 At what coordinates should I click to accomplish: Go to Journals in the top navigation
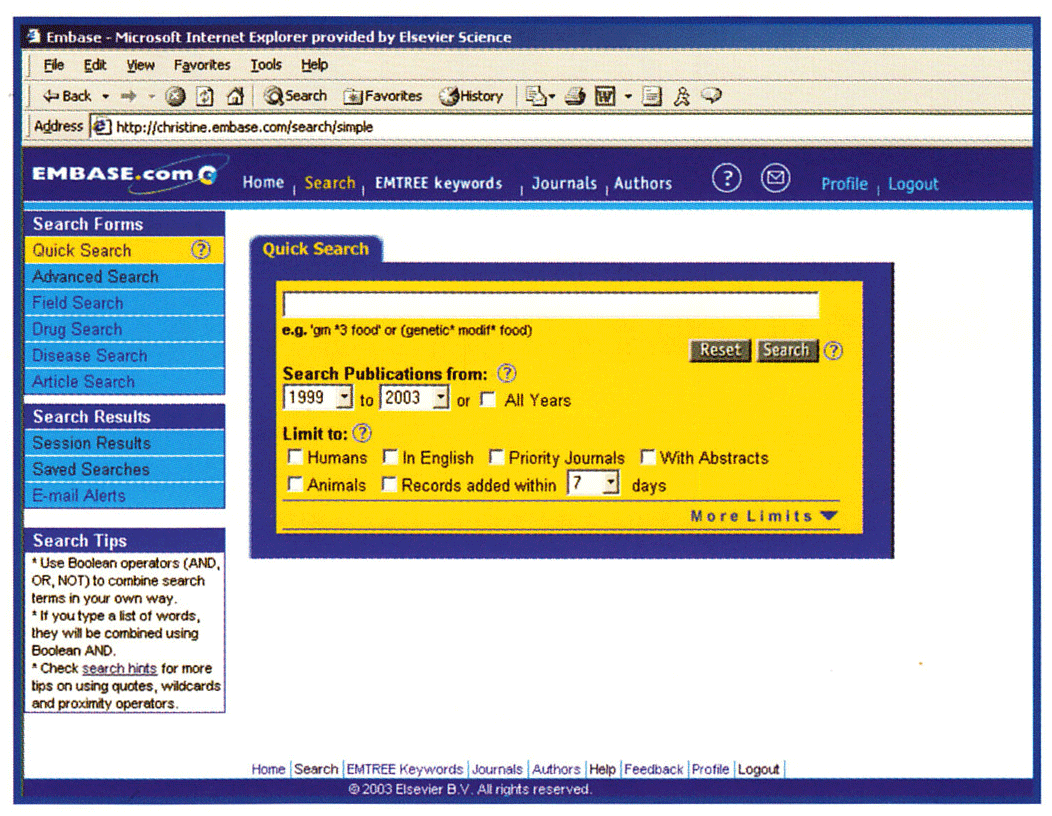[564, 183]
